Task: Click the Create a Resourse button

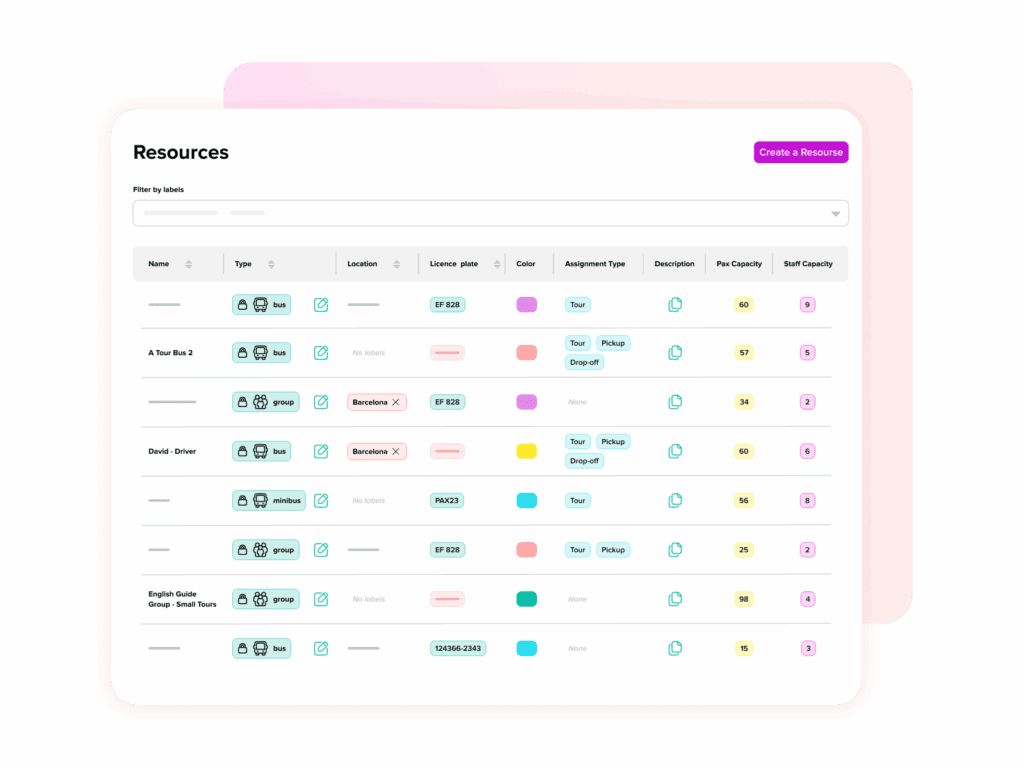Action: click(800, 153)
